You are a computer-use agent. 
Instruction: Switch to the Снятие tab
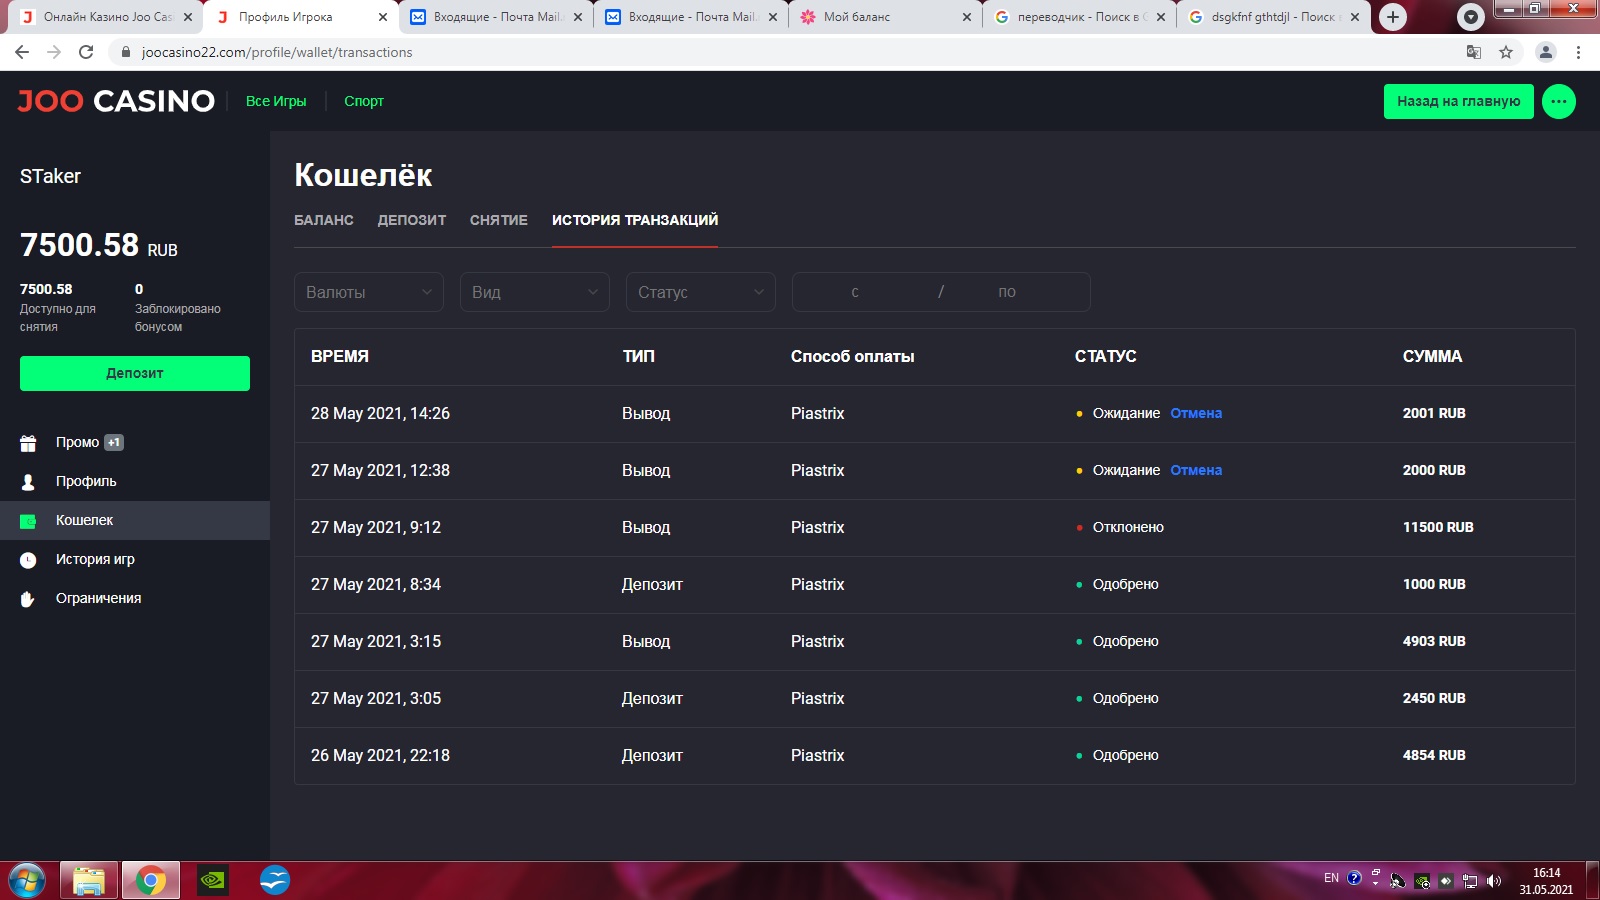click(x=498, y=220)
